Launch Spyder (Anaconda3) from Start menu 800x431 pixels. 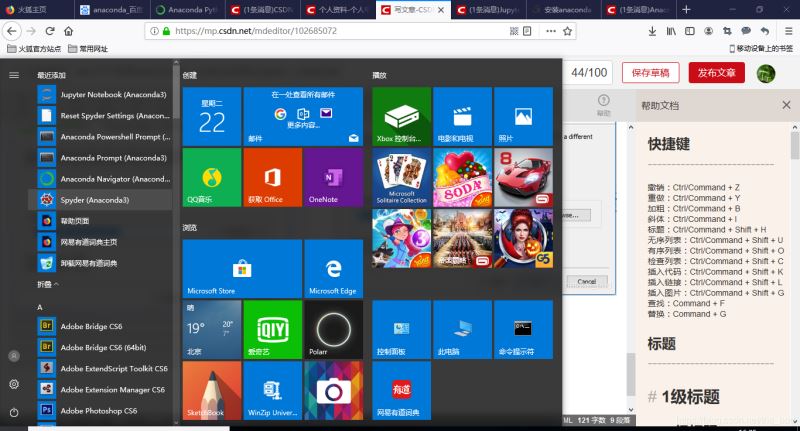pyautogui.click(x=102, y=200)
